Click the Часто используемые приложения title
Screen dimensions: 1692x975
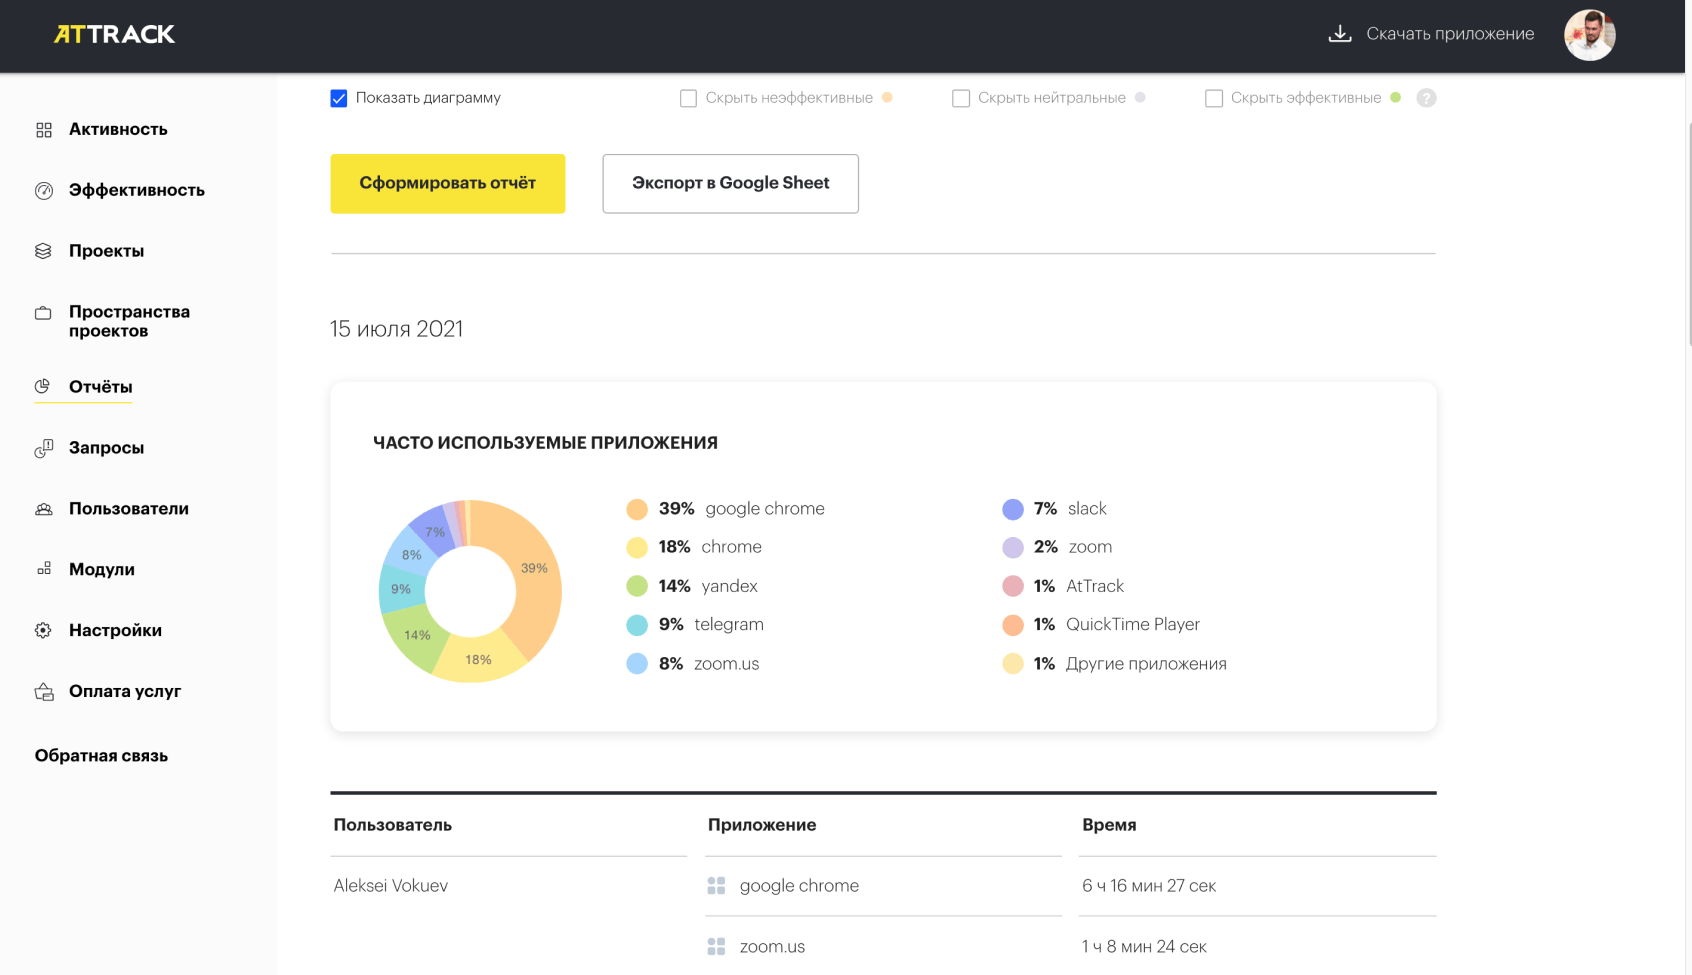point(546,443)
